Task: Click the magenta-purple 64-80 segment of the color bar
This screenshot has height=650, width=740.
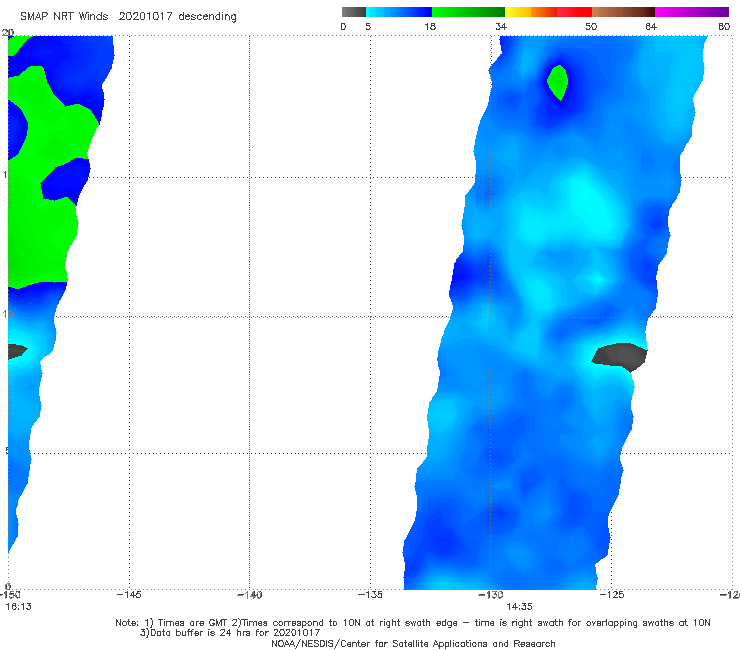Action: [x=692, y=12]
